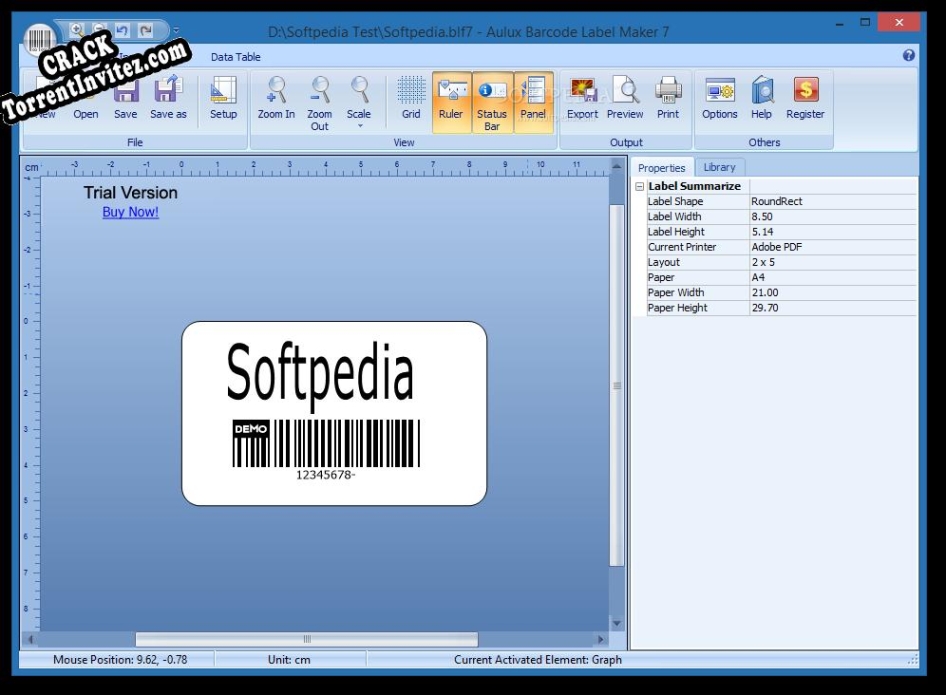Click the Buy Now! link
946x695 pixels.
[130, 212]
